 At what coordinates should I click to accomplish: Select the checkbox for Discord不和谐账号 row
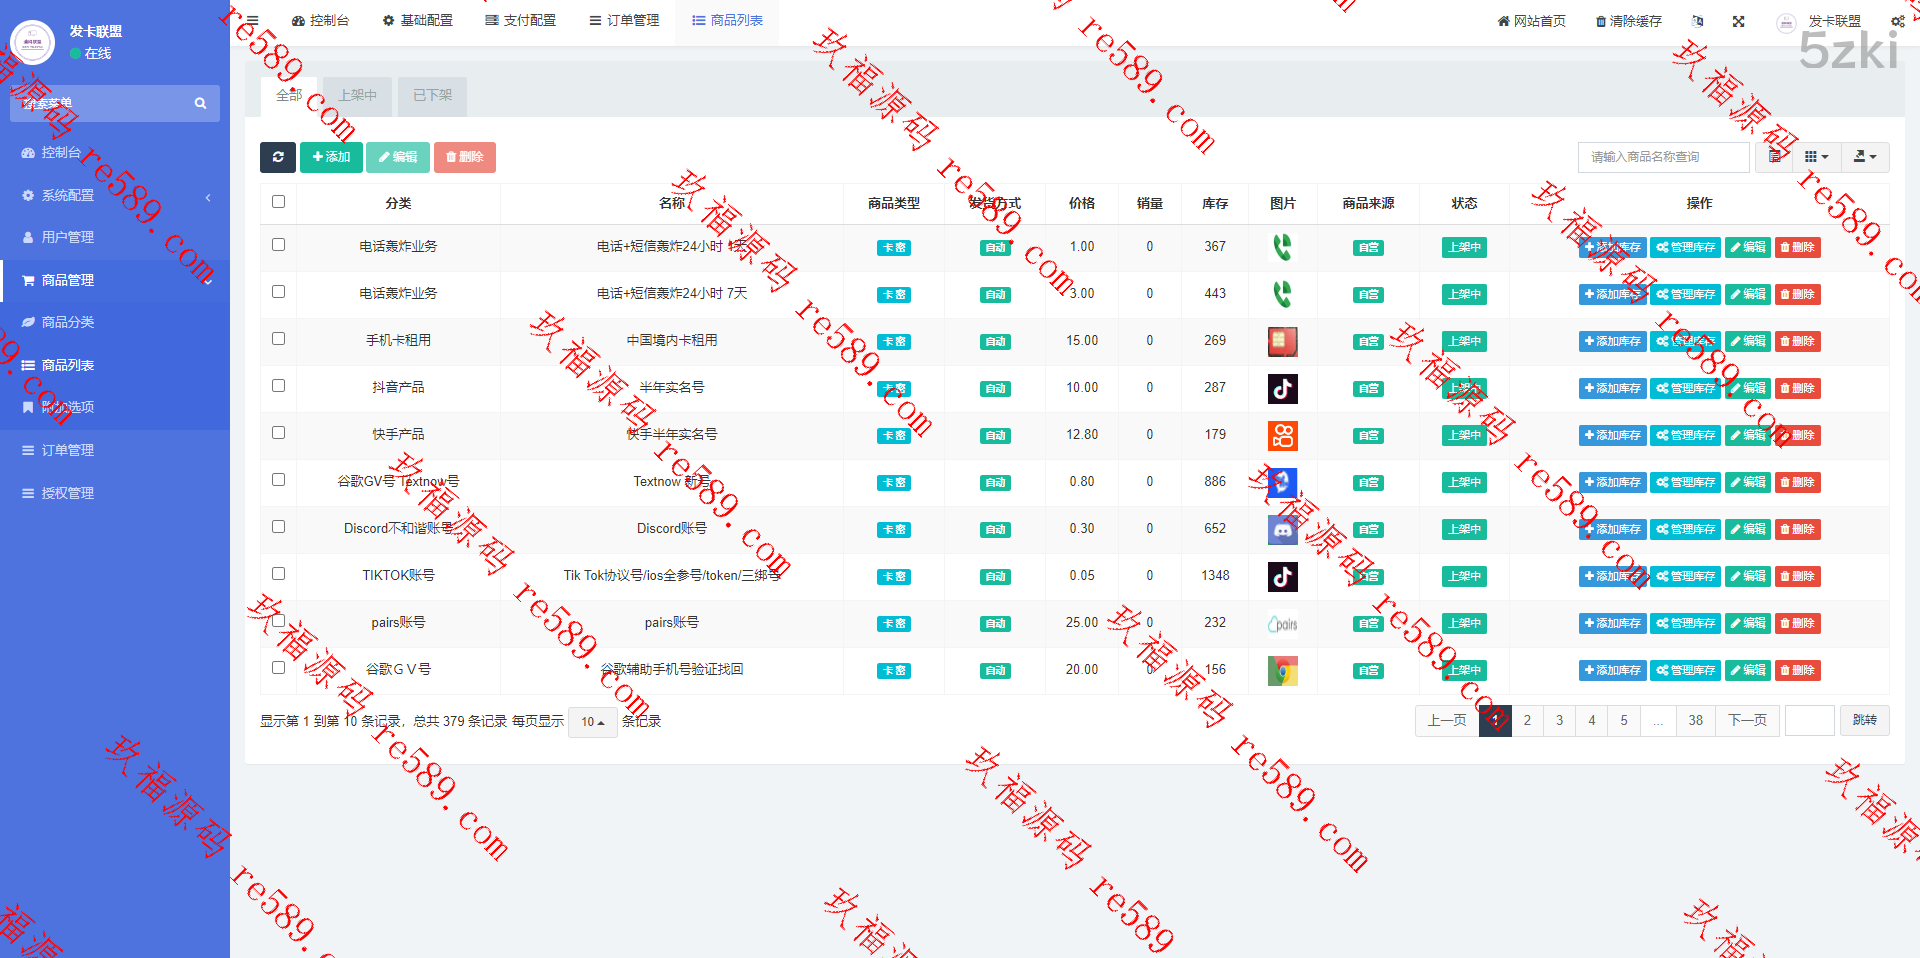278,527
